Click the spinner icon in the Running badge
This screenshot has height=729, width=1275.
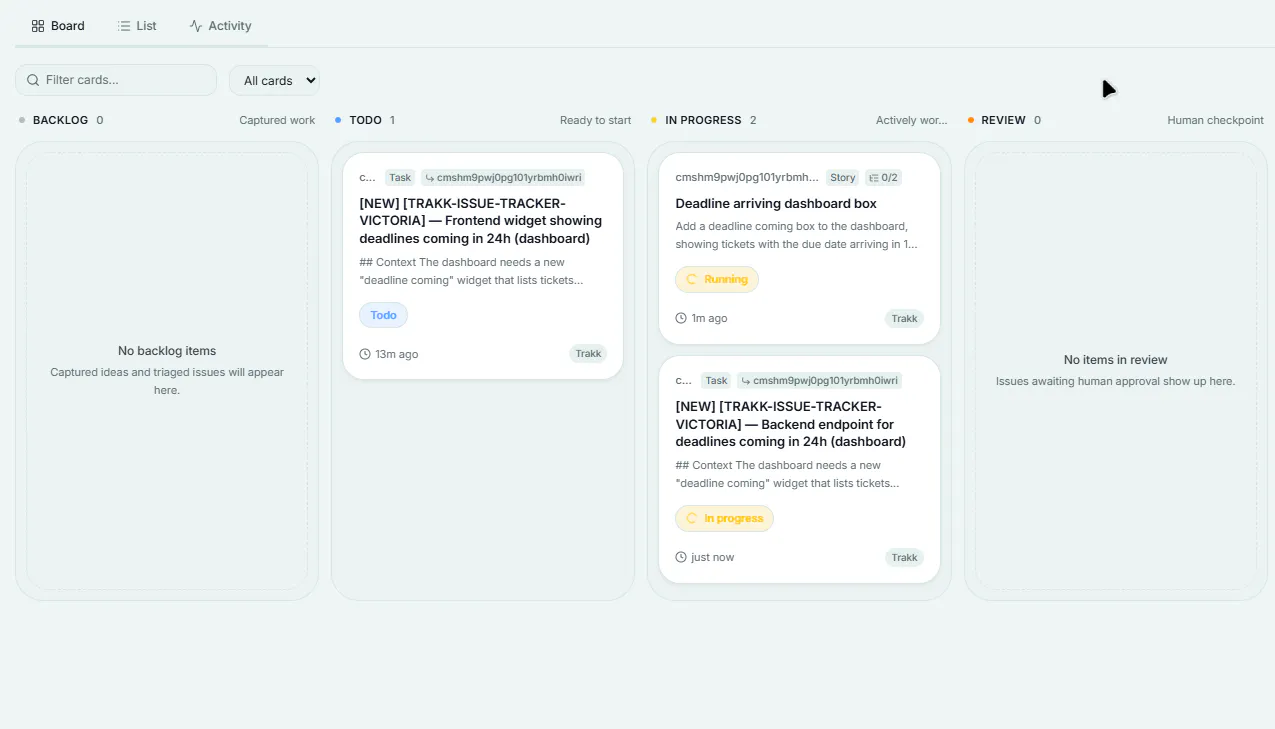pyautogui.click(x=691, y=280)
